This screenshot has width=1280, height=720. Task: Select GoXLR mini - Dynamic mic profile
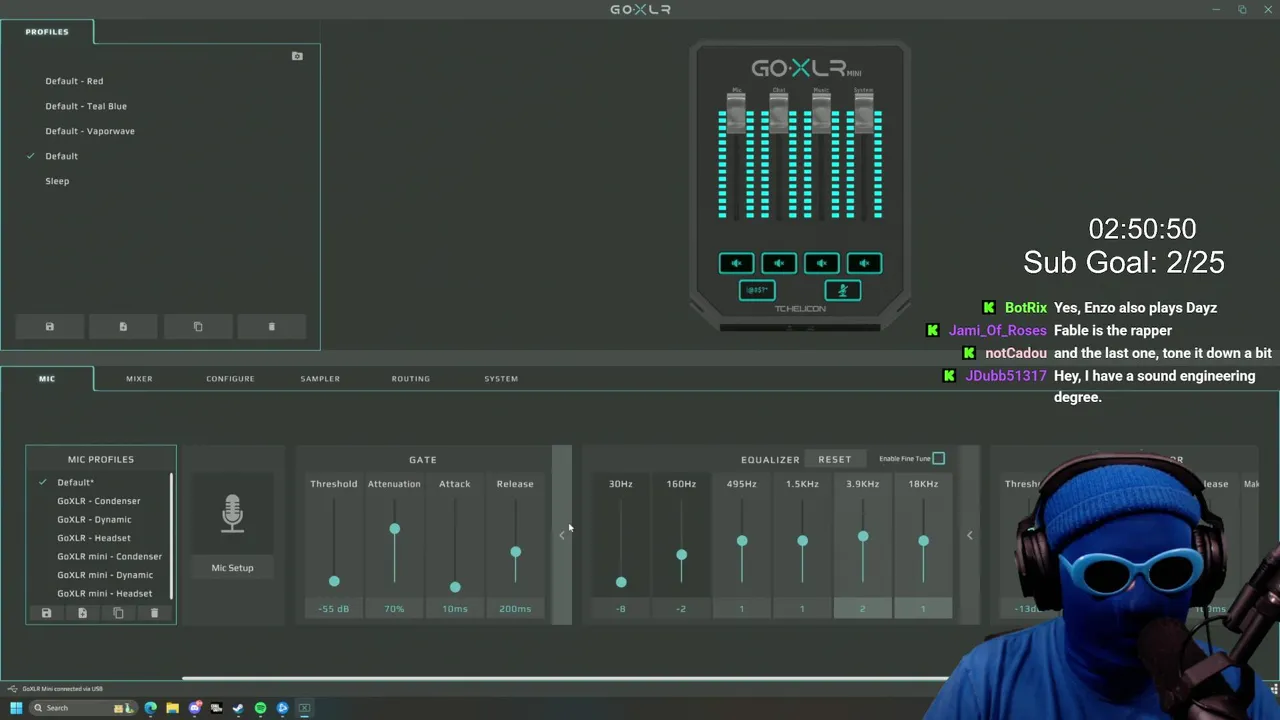105,575
